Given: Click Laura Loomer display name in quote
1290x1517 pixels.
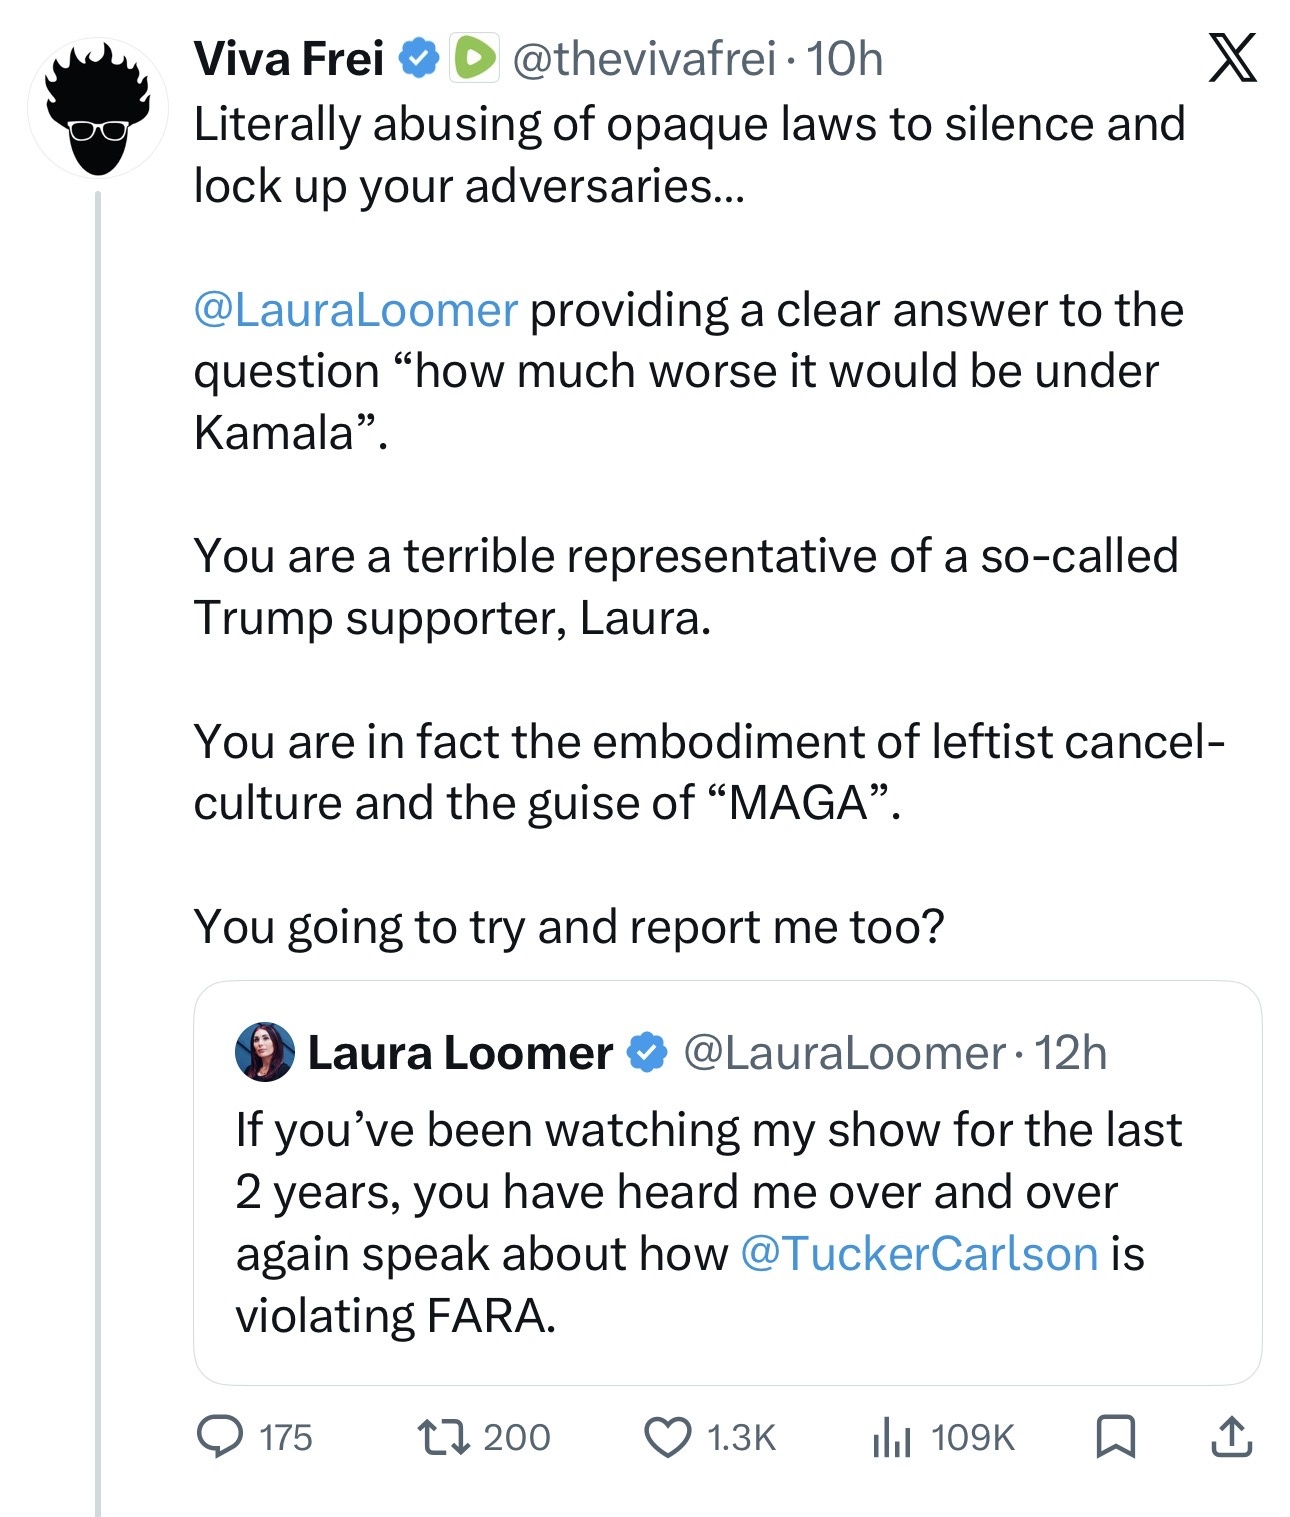Looking at the screenshot, I should (x=460, y=1052).
